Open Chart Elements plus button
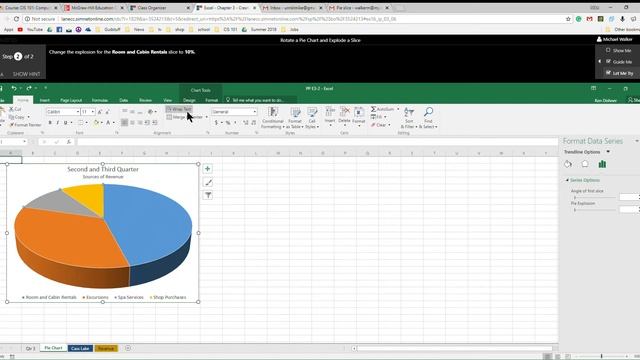Image resolution: width=640 pixels, height=360 pixels. click(x=208, y=169)
